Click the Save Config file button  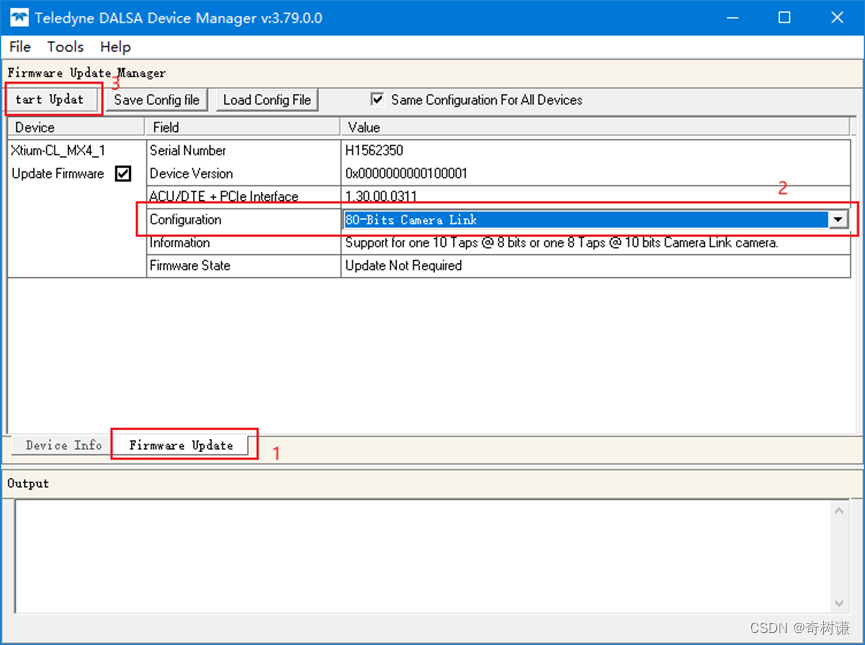(x=156, y=100)
